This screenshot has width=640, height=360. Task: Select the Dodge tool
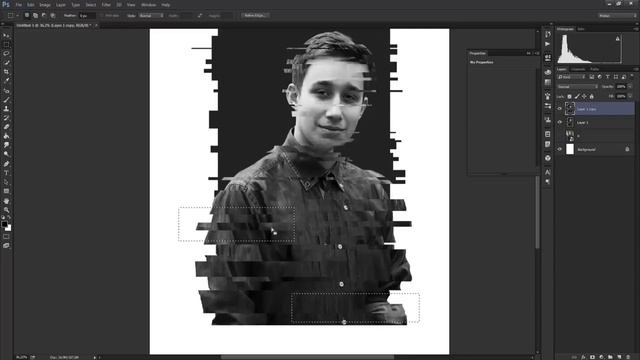6,154
